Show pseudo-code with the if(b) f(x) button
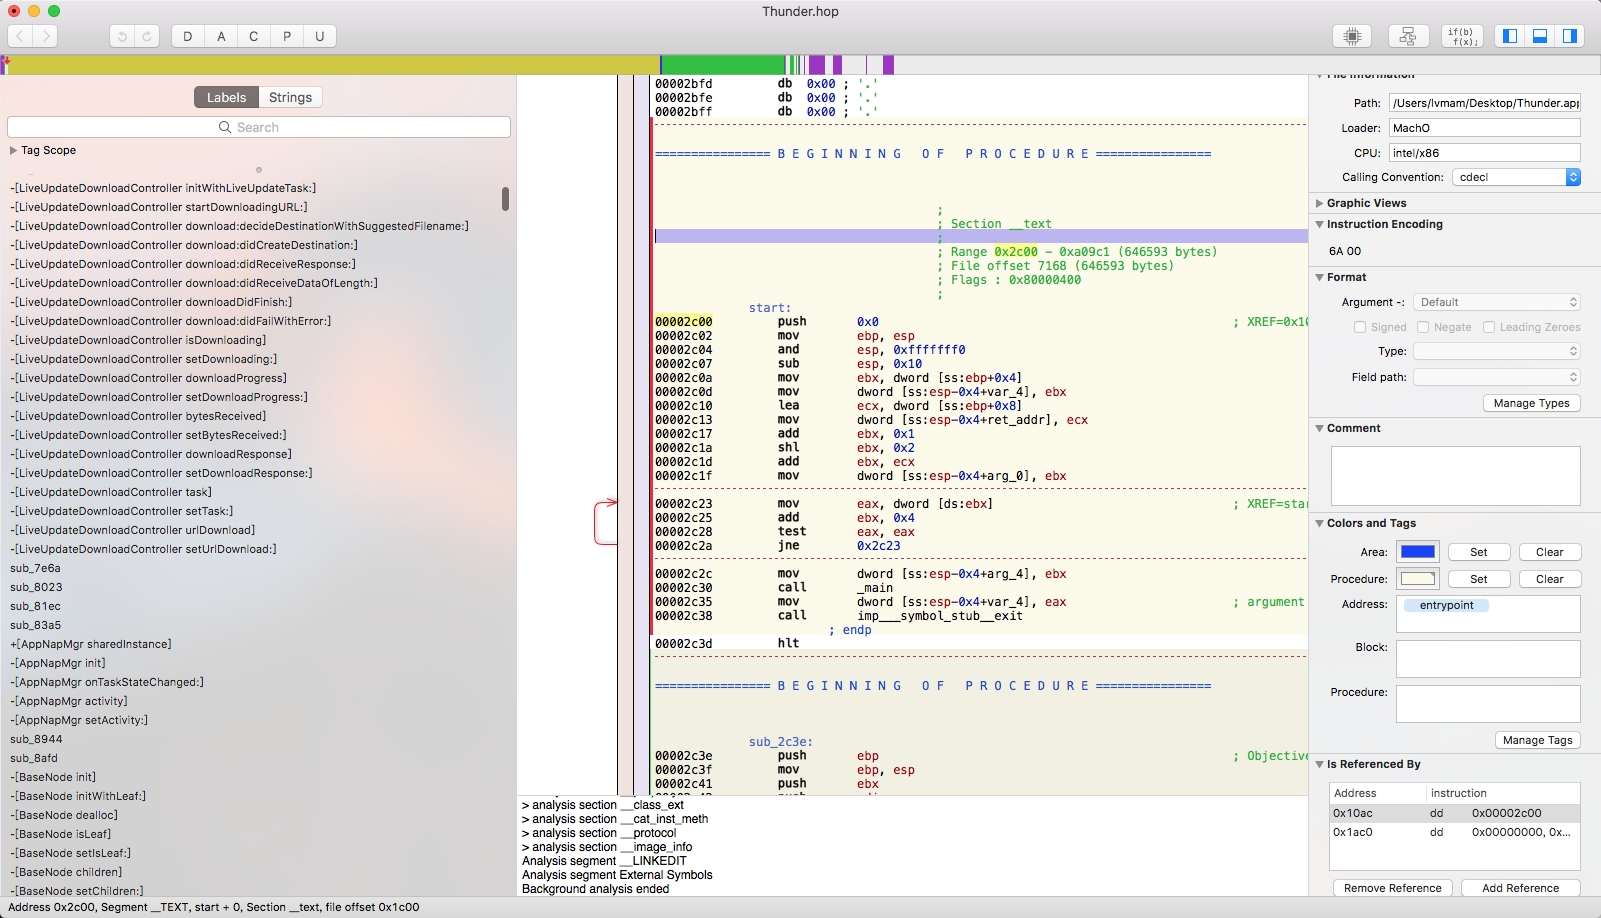 [x=1462, y=36]
